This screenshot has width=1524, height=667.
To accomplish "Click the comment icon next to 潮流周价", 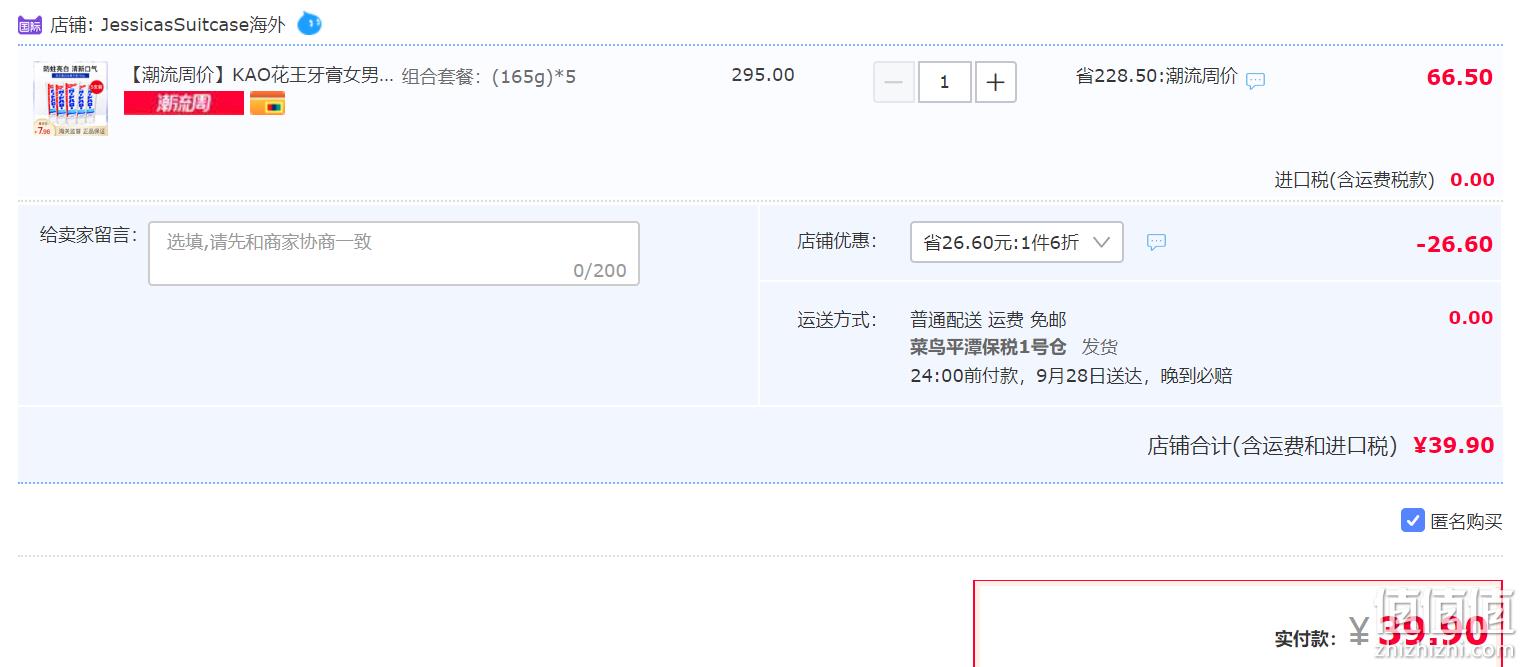I will tap(1256, 80).
